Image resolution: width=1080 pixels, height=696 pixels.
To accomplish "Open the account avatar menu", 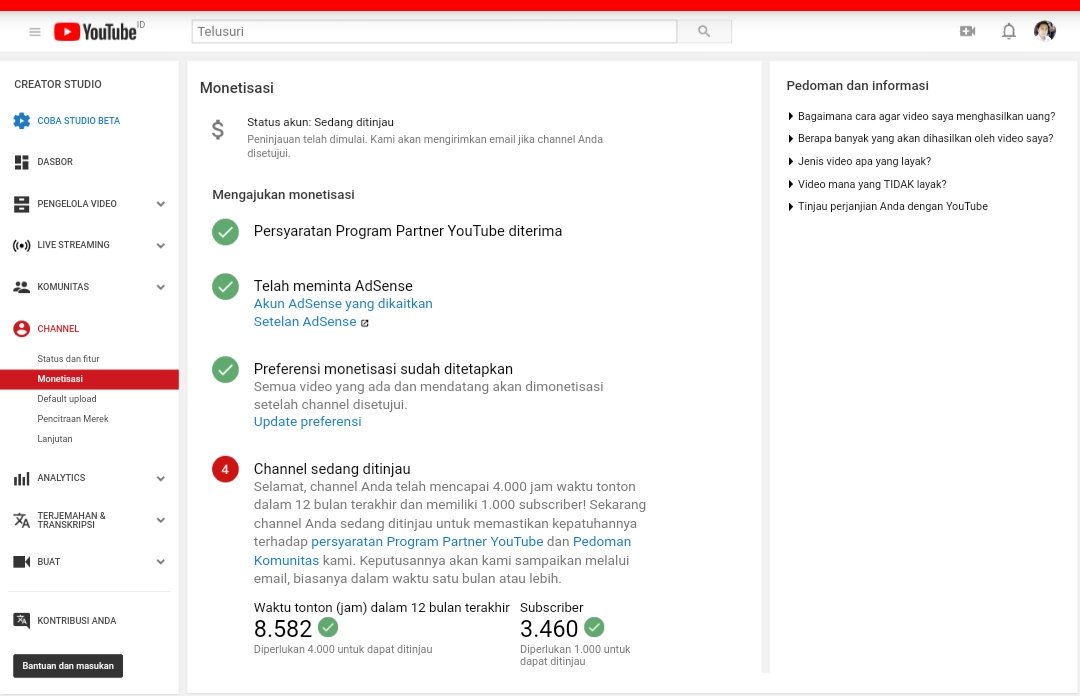I will tap(1045, 31).
